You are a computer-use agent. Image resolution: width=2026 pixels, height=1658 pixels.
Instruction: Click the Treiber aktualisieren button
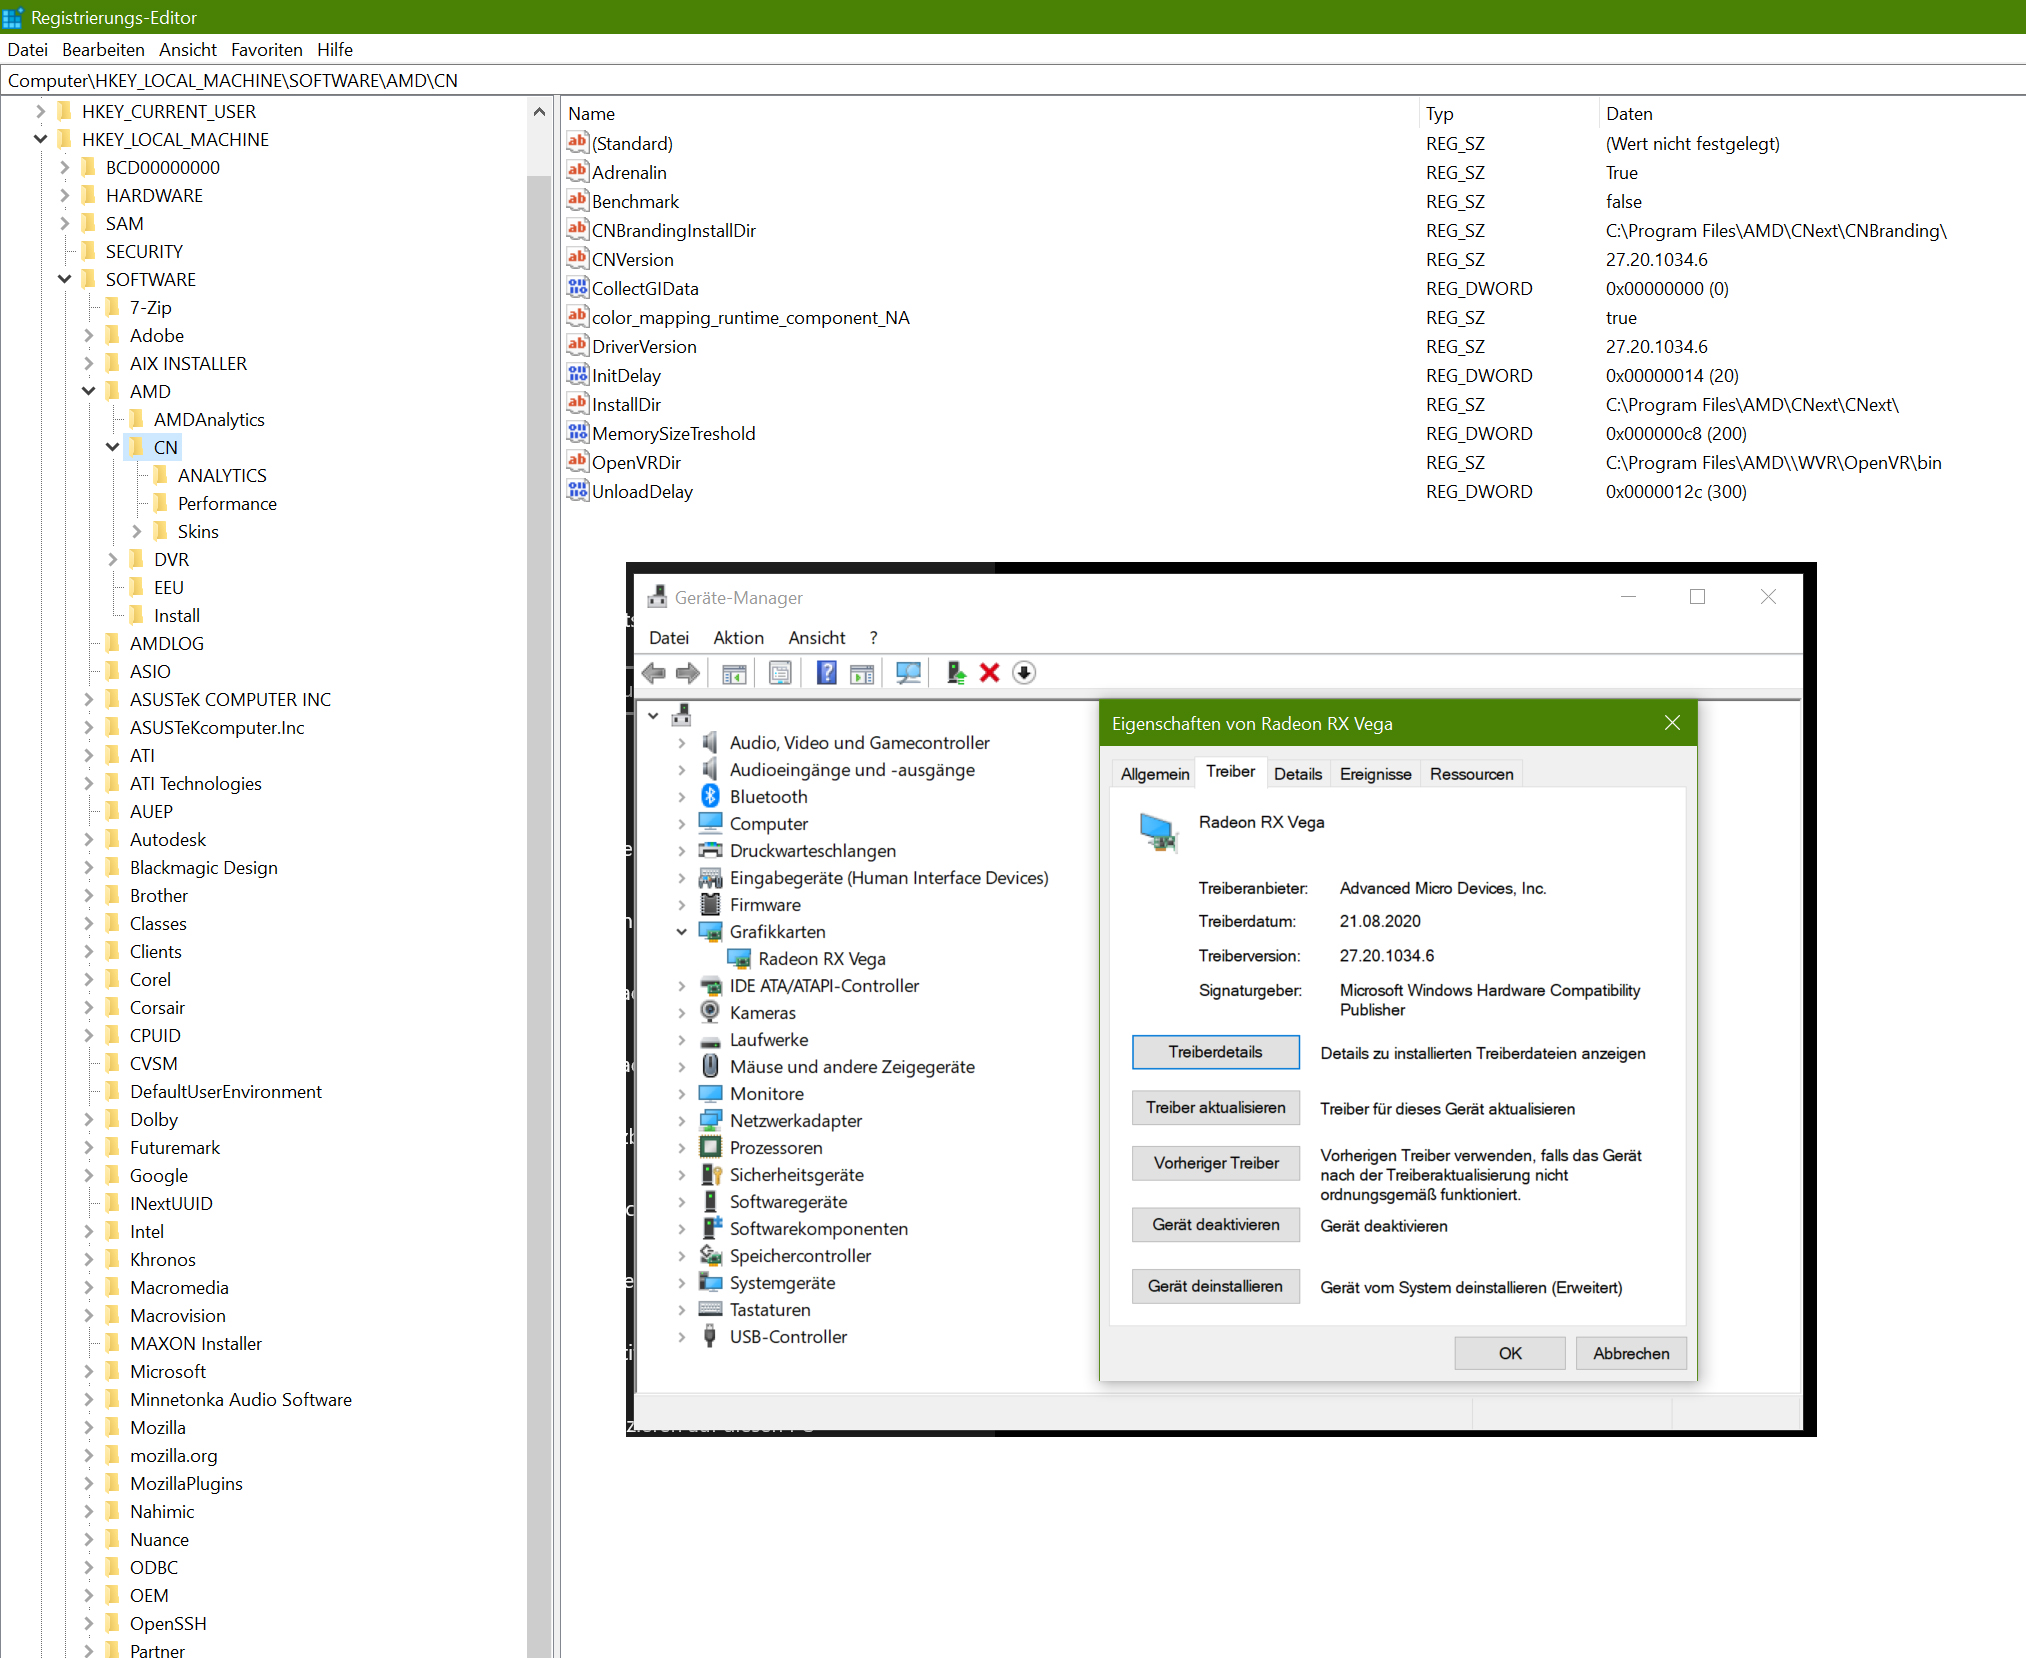coord(1215,1108)
